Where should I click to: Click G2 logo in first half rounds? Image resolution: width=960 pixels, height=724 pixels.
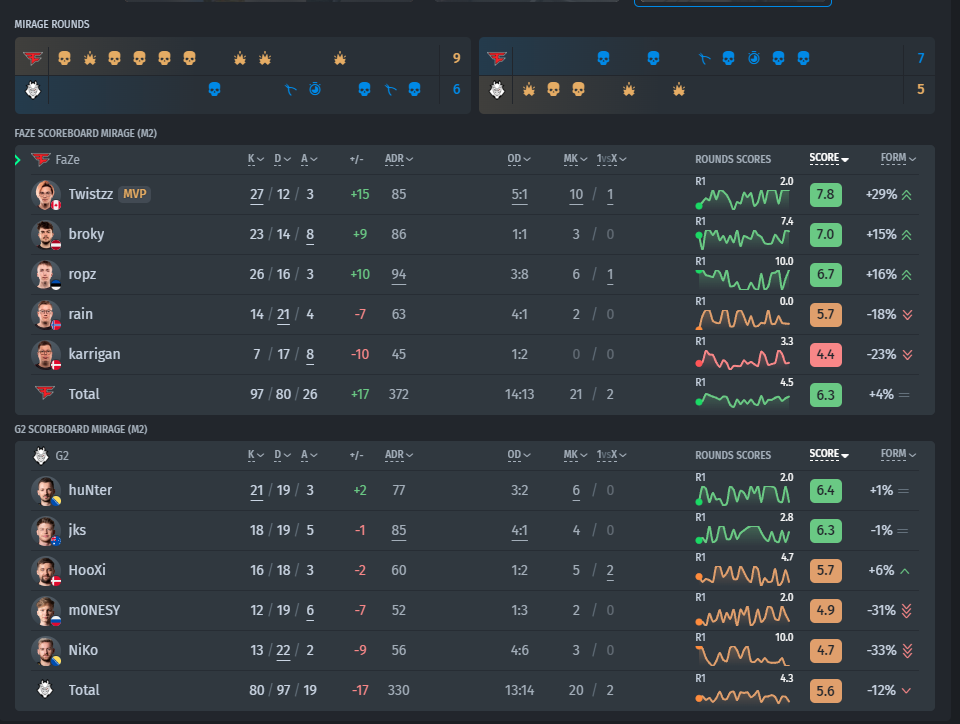[x=33, y=90]
